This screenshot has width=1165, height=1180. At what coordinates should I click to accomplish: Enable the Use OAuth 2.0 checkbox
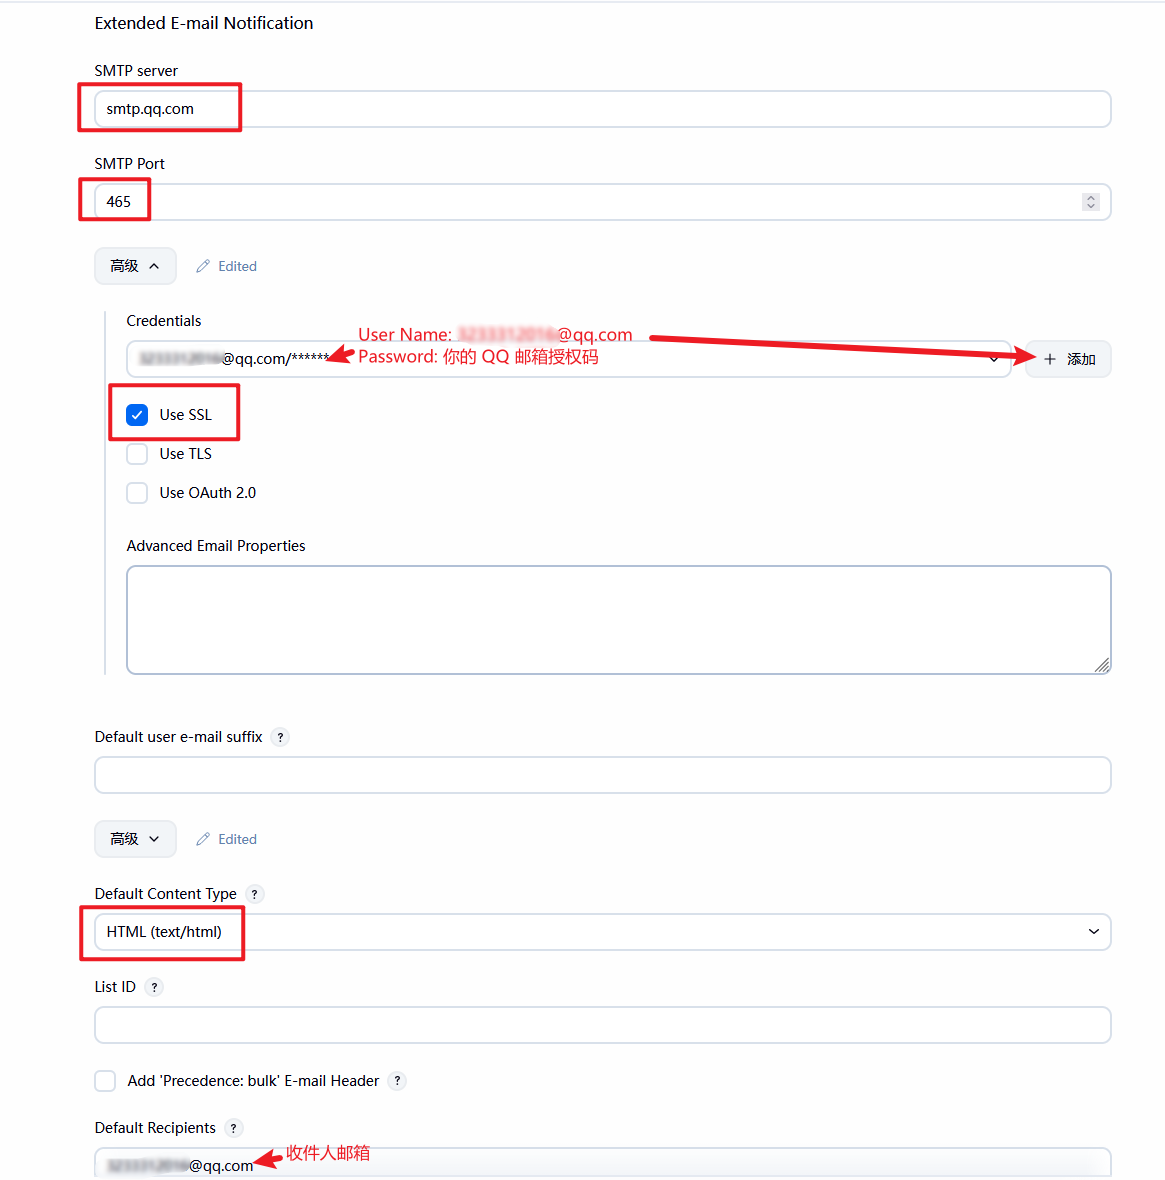click(137, 493)
